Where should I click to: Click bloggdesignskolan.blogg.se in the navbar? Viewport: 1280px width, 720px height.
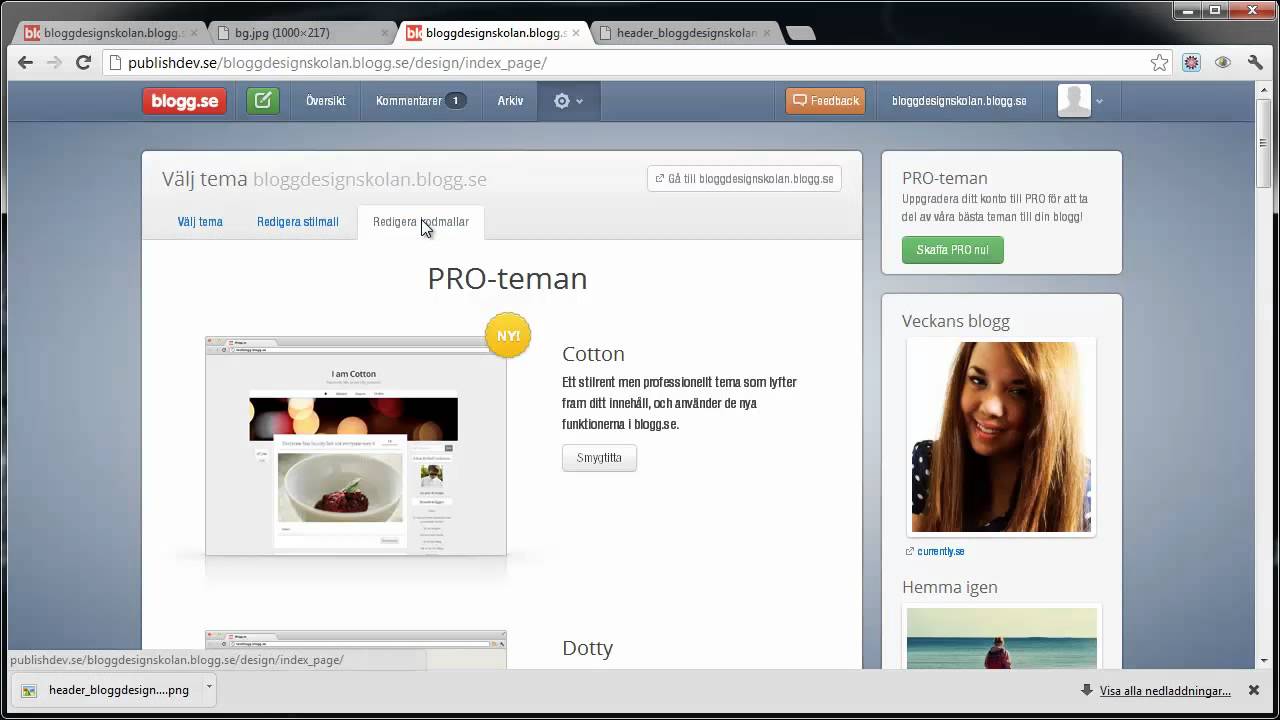[x=959, y=101]
